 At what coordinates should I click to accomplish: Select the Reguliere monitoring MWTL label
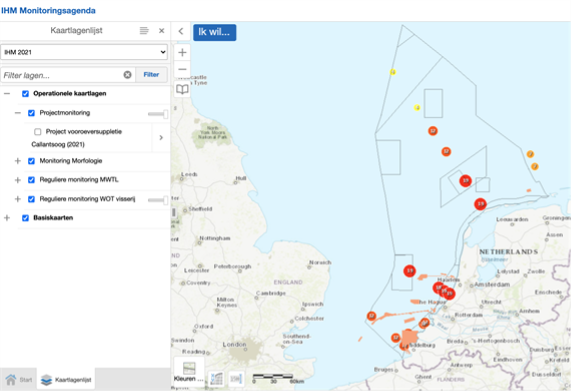pos(79,180)
